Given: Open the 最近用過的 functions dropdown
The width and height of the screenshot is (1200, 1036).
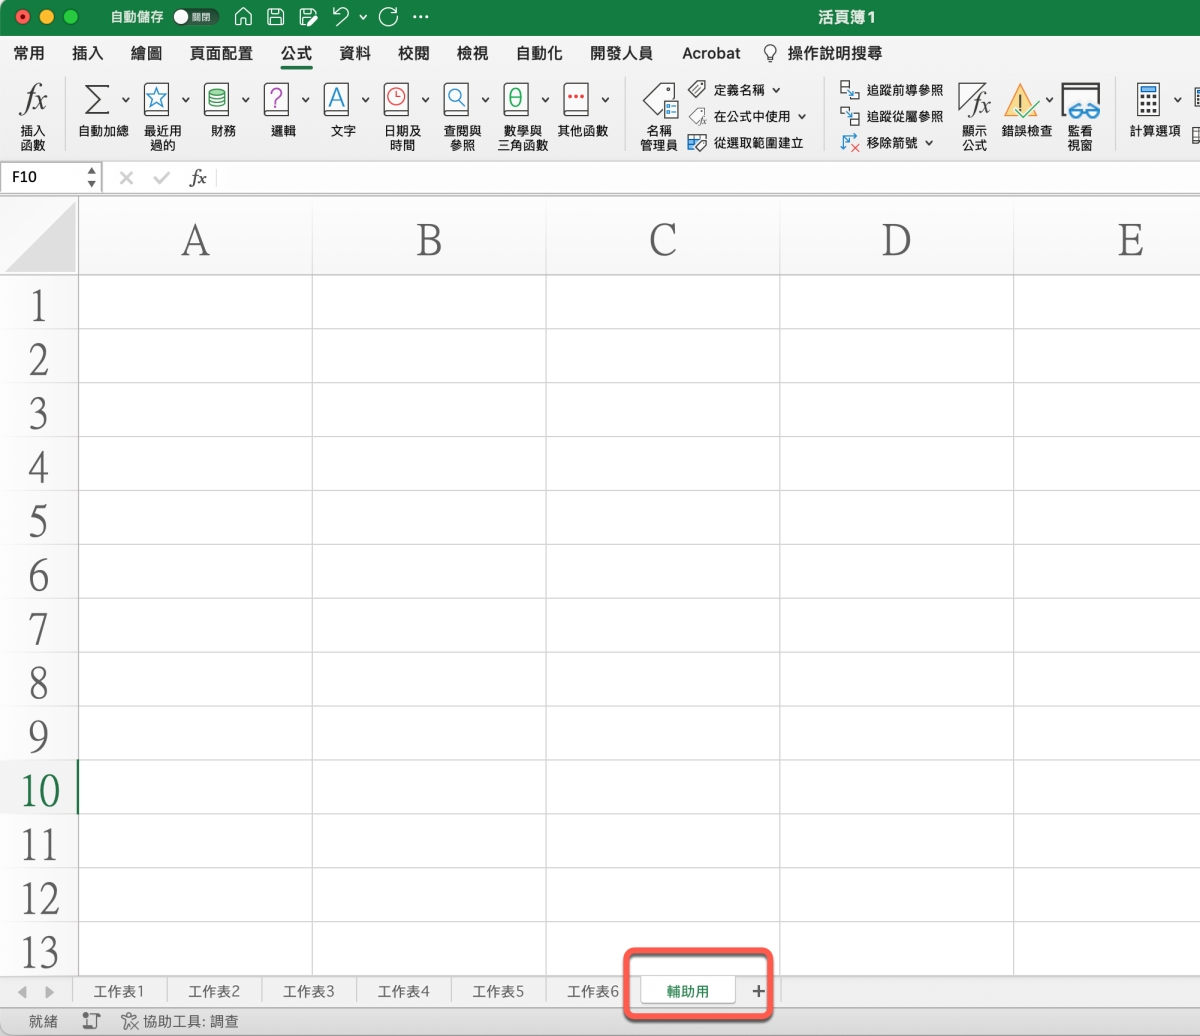Looking at the screenshot, I should coord(186,99).
